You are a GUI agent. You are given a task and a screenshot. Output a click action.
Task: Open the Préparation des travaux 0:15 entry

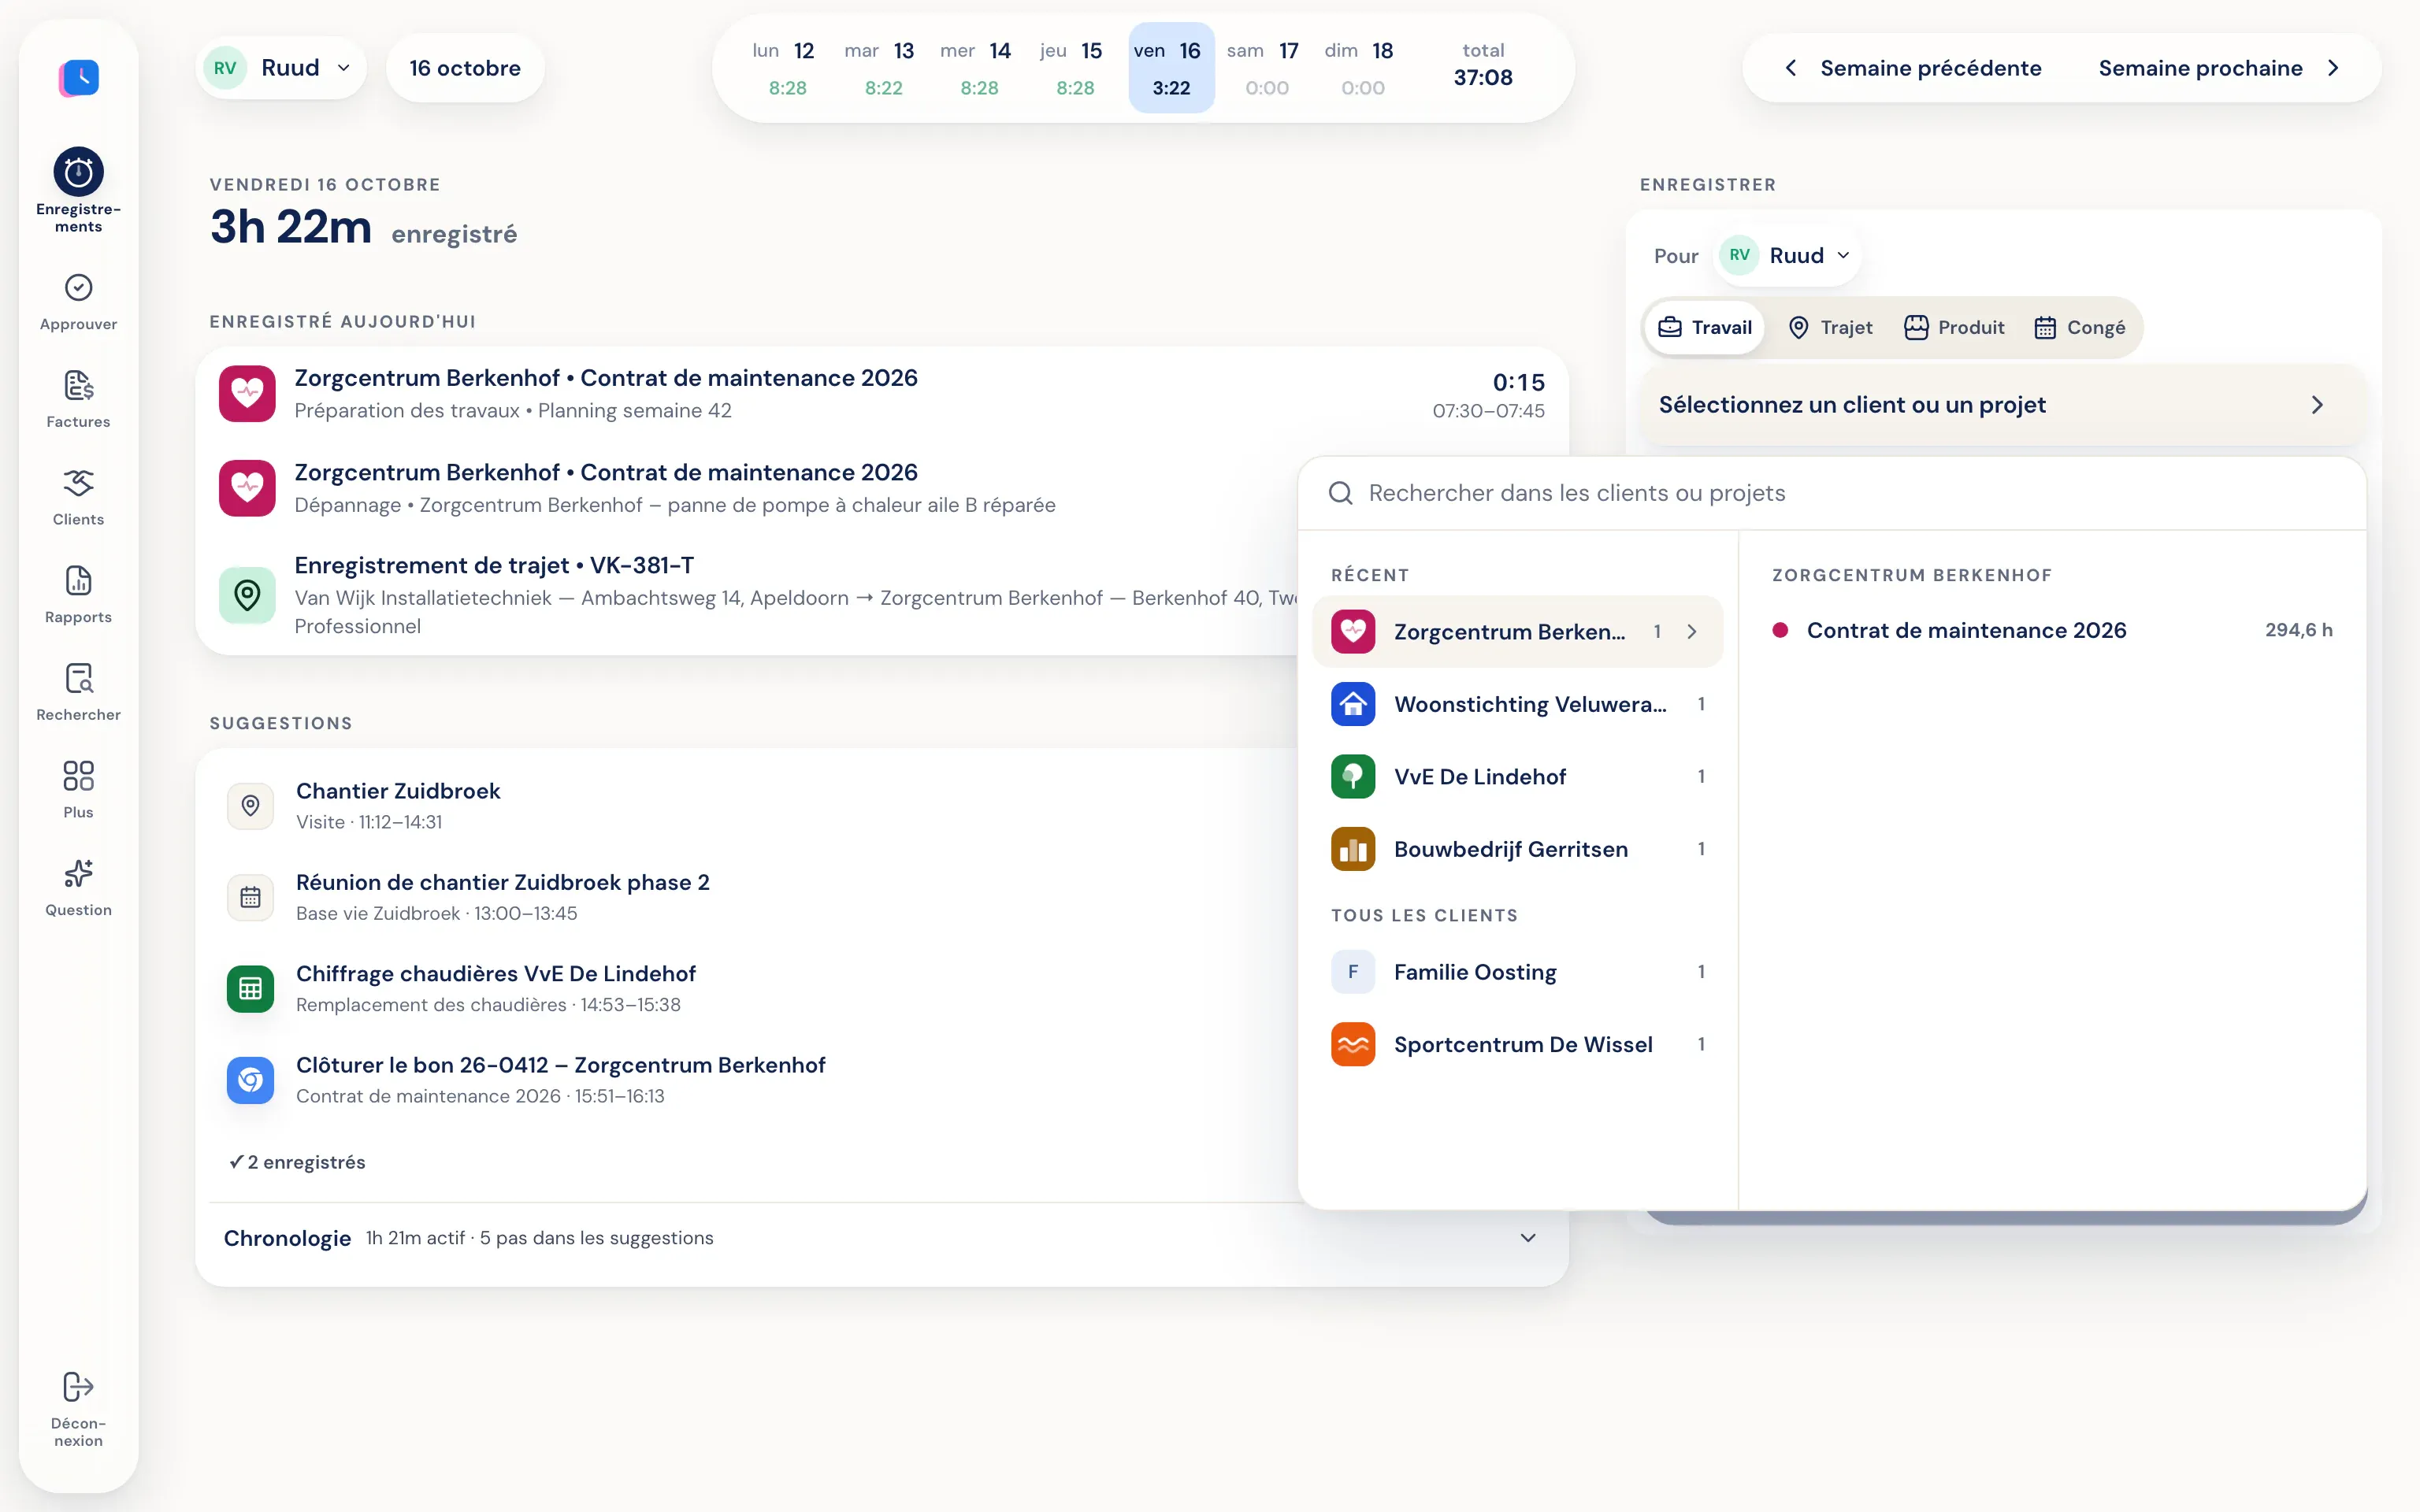[x=881, y=394]
